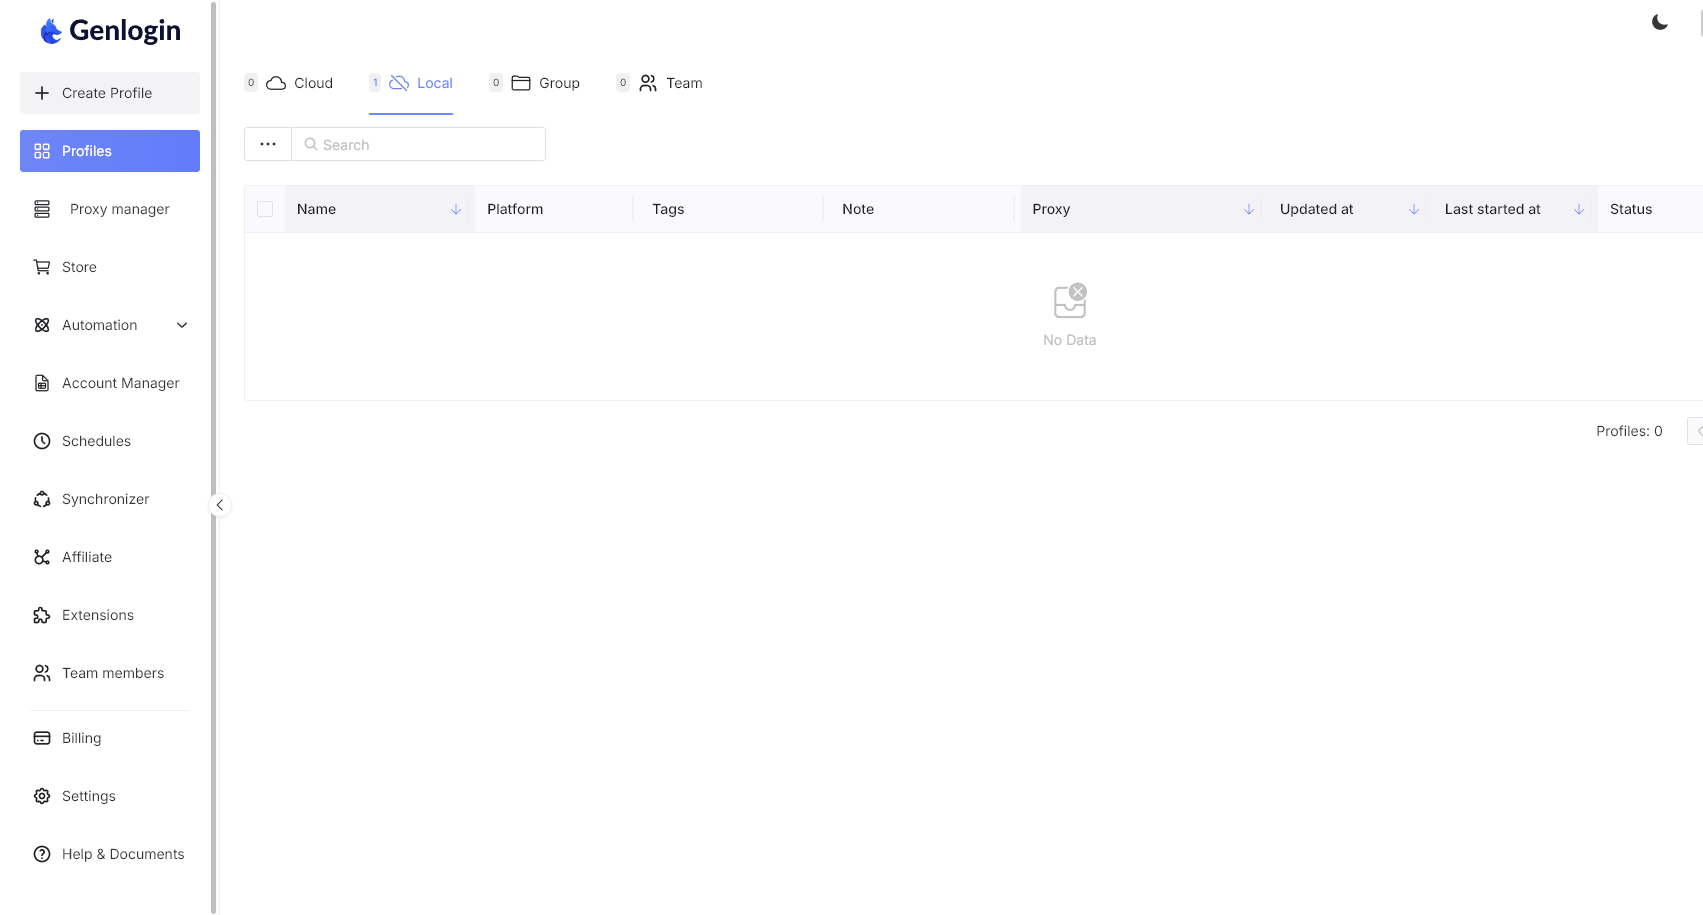
Task: Click the Profiles grid icon
Action: coord(42,151)
